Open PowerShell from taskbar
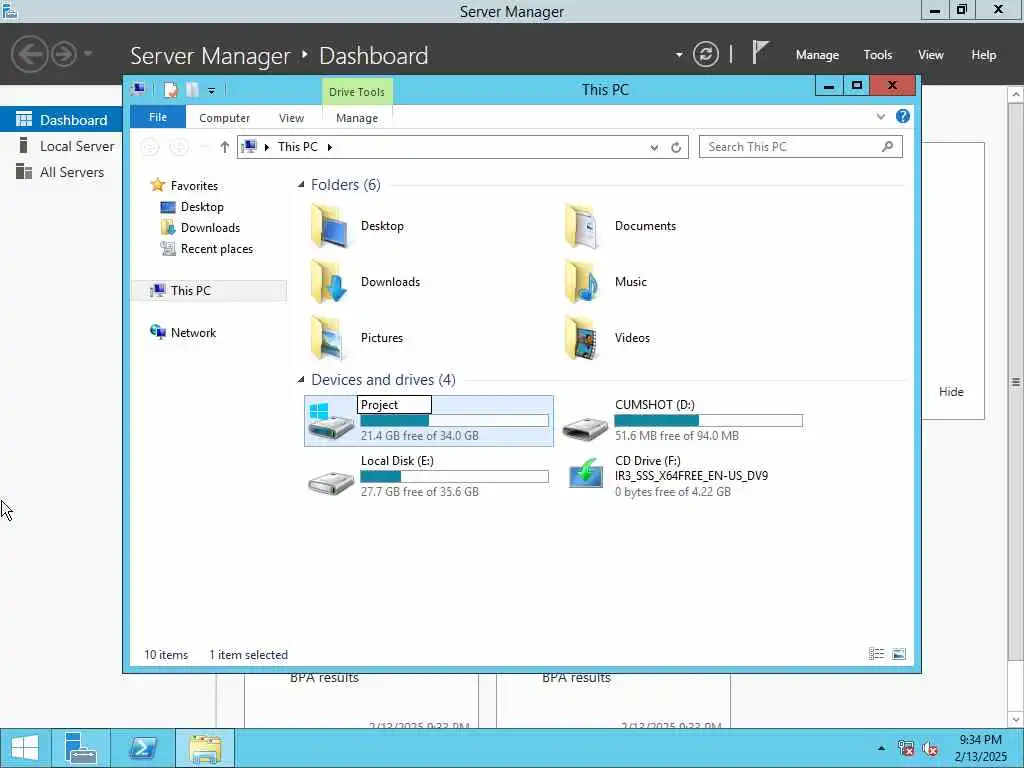Screen dimensions: 1024x768 (x=142, y=748)
